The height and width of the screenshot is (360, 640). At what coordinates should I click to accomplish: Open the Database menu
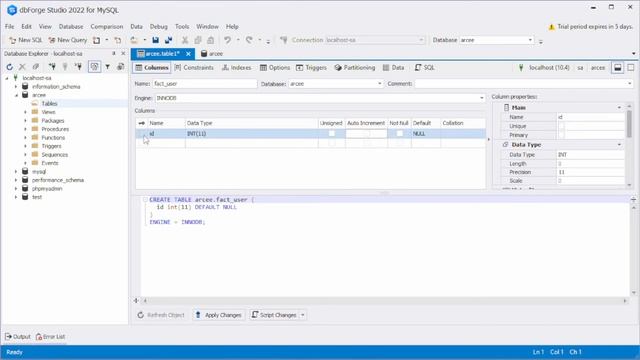point(71,27)
